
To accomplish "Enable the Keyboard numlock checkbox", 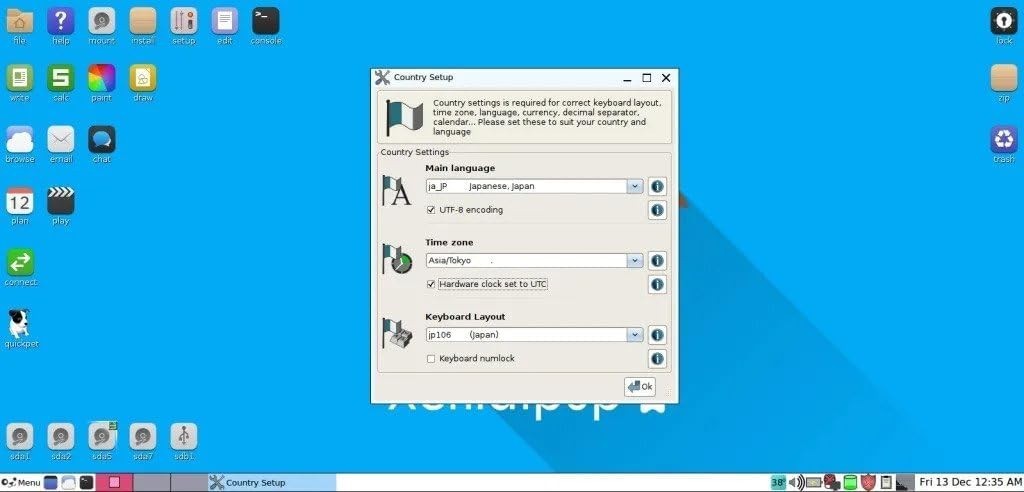I will click(x=430, y=359).
